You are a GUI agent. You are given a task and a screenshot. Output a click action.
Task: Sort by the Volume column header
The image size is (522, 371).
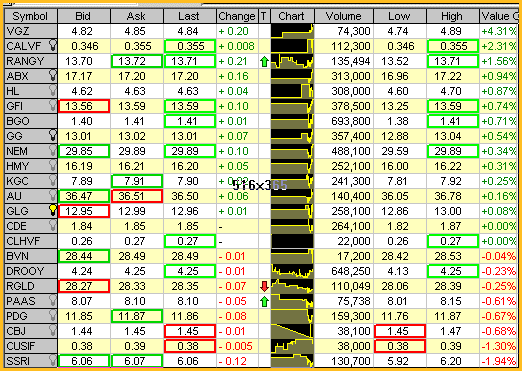point(344,16)
